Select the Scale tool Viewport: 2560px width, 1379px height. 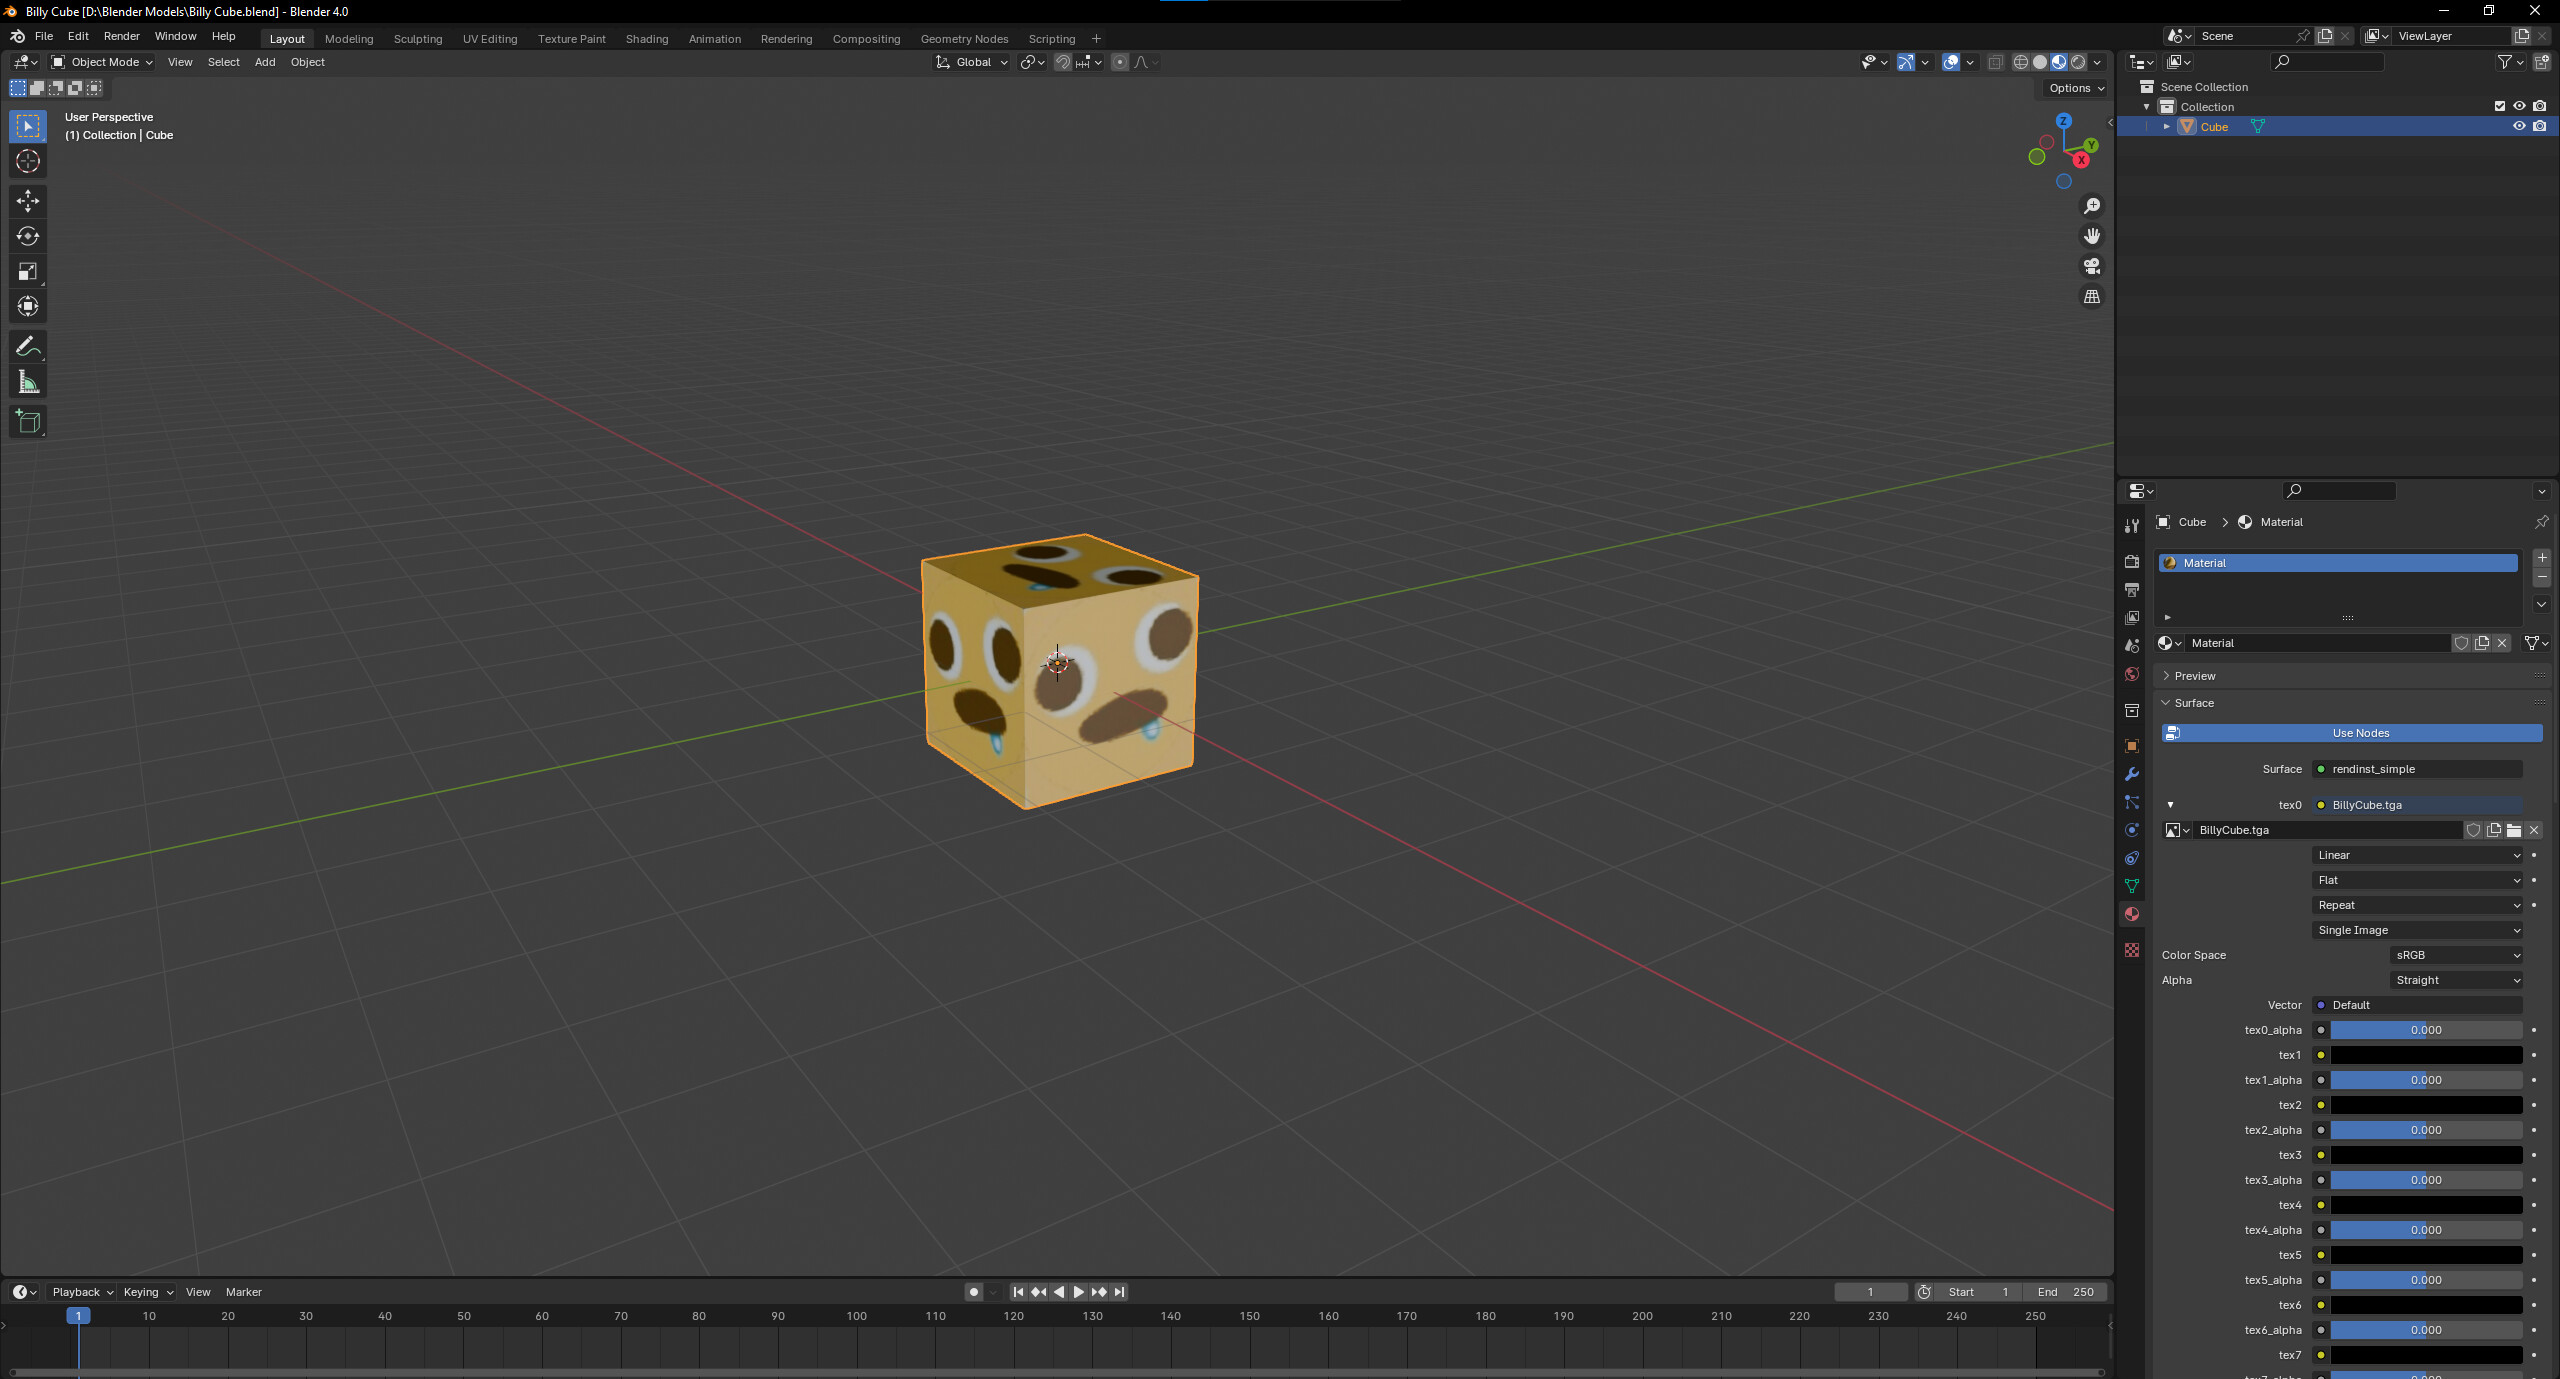(28, 272)
